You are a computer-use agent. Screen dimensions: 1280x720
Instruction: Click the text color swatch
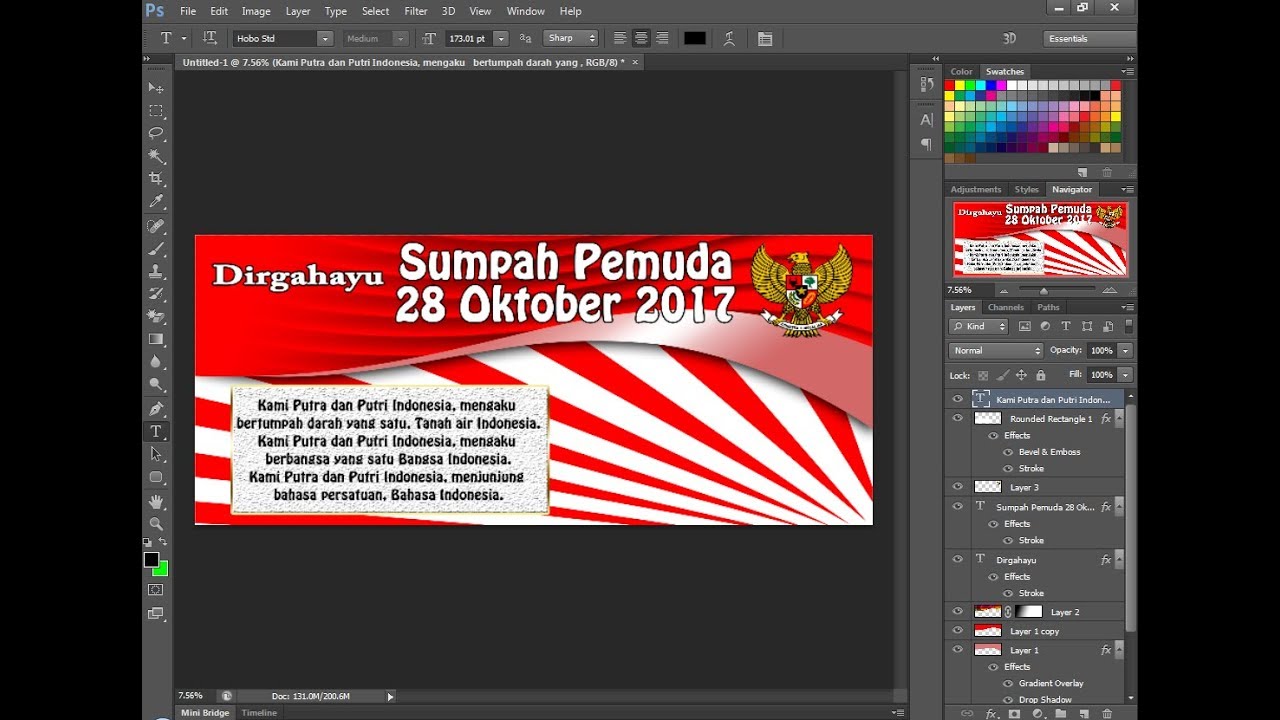[x=694, y=38]
